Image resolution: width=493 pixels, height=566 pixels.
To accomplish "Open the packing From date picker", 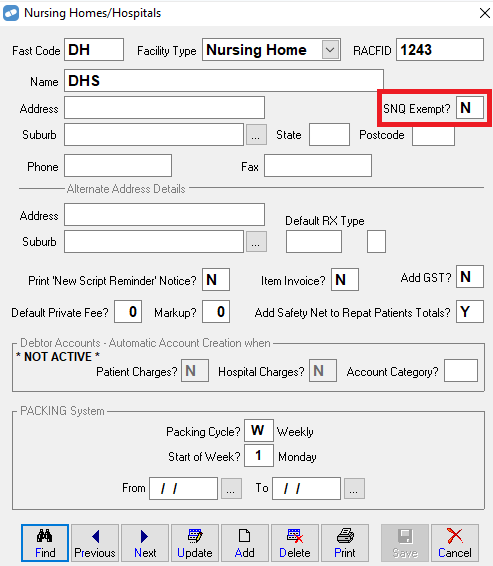I will coord(231,488).
